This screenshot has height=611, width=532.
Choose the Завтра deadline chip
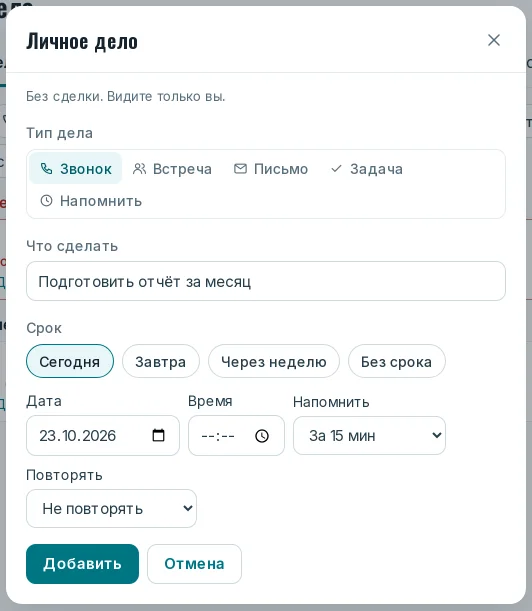161,361
